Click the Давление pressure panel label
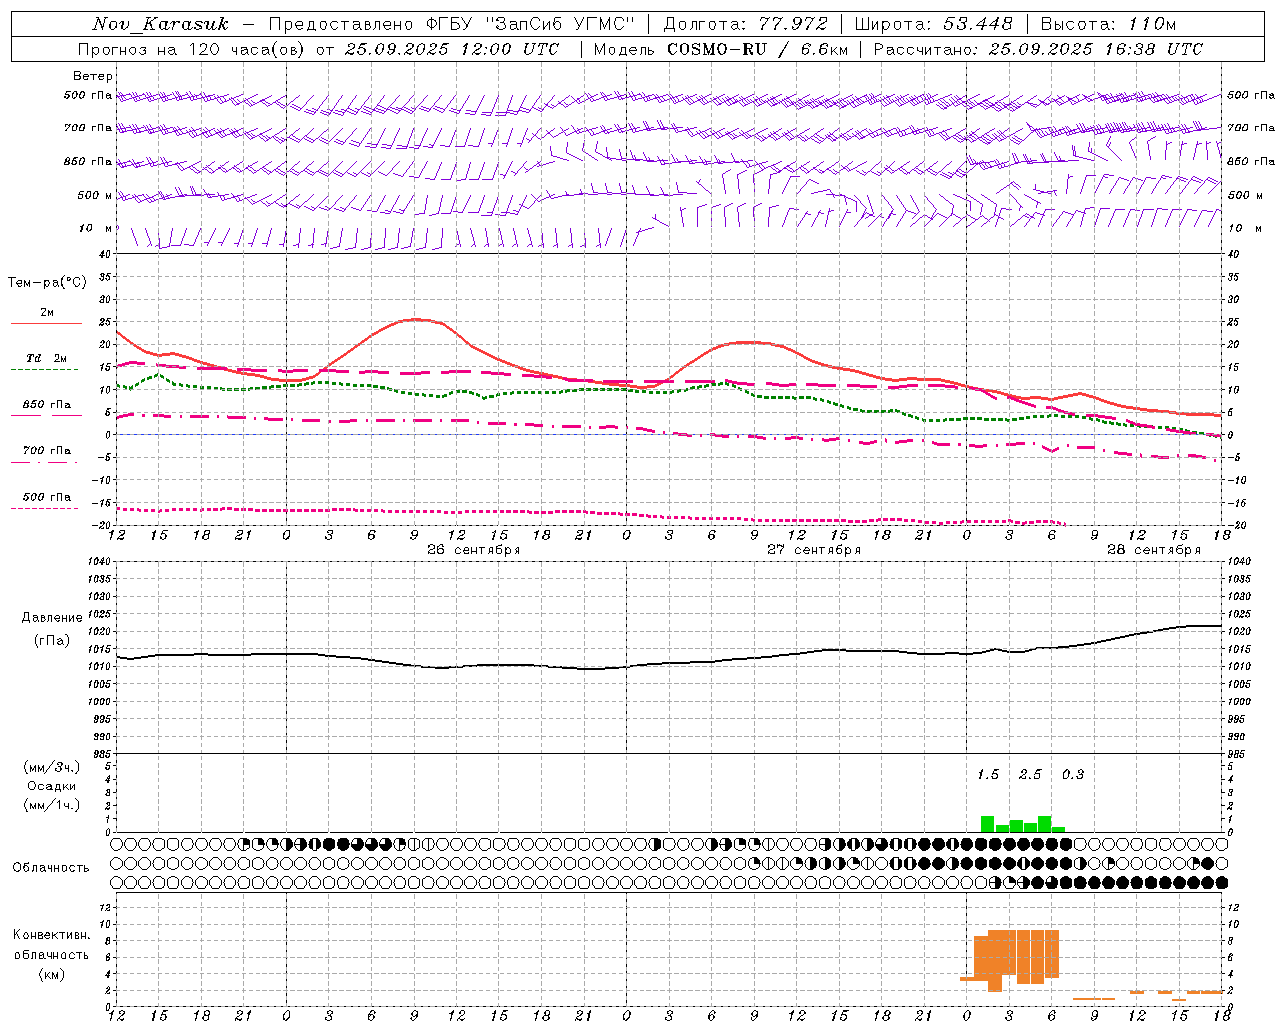The image size is (1280, 1024). pos(52,617)
